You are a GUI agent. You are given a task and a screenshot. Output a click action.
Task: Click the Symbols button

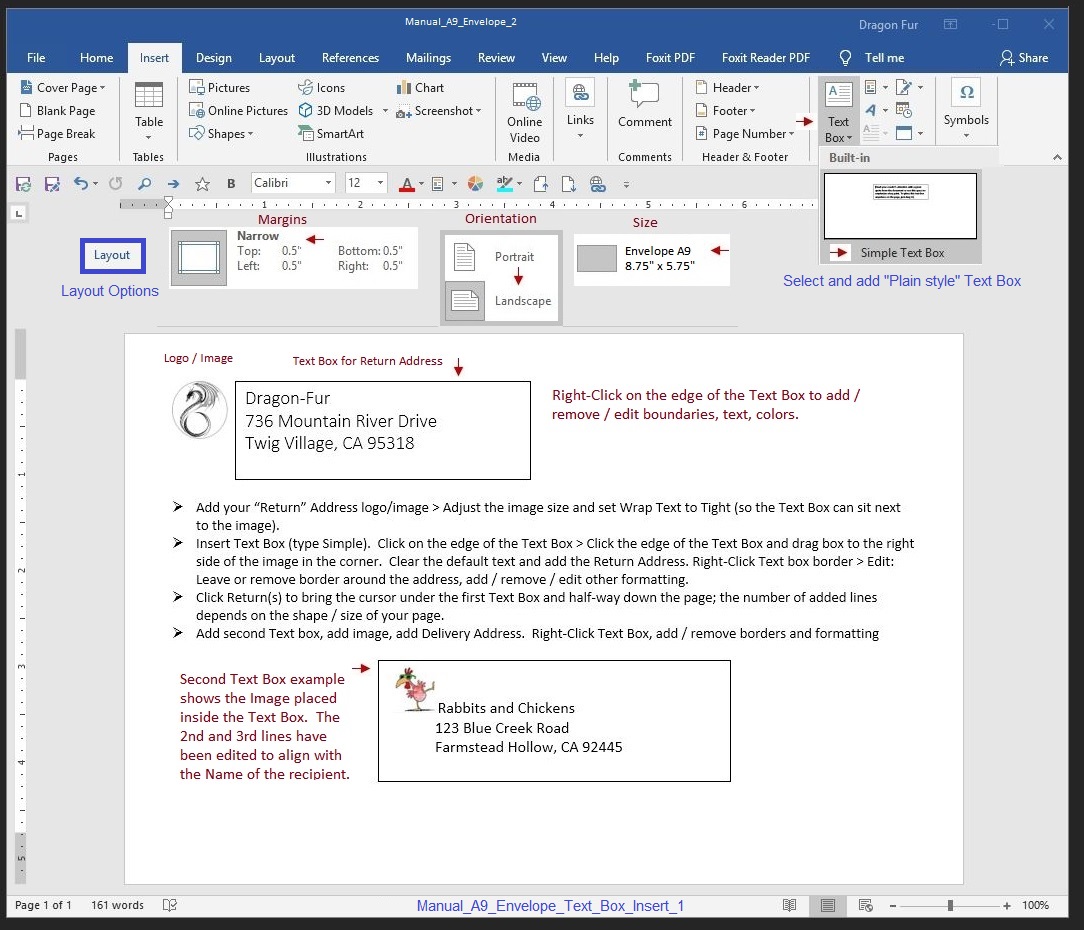[965, 105]
